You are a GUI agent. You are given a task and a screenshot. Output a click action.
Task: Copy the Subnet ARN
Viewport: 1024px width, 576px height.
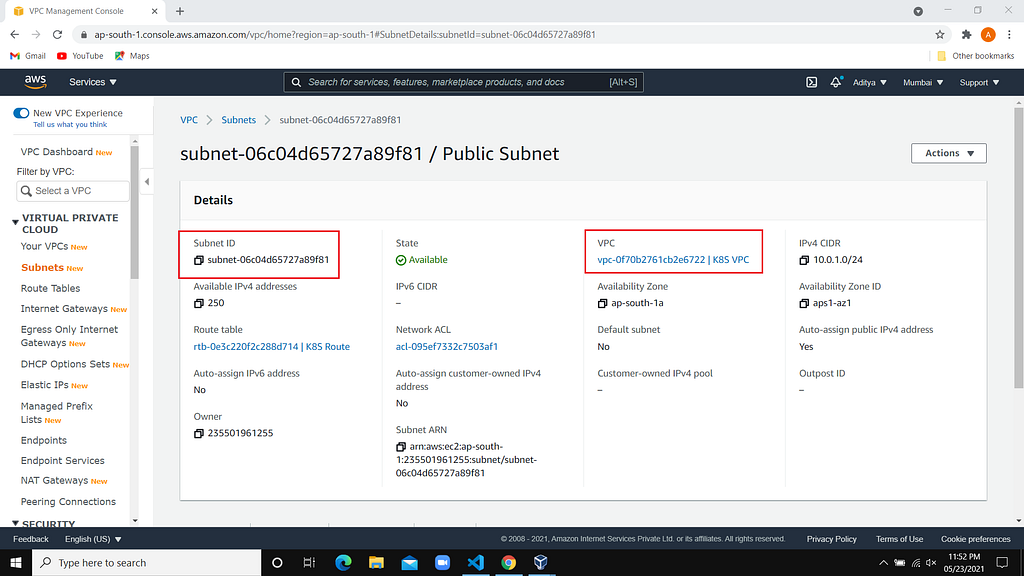(x=401, y=447)
